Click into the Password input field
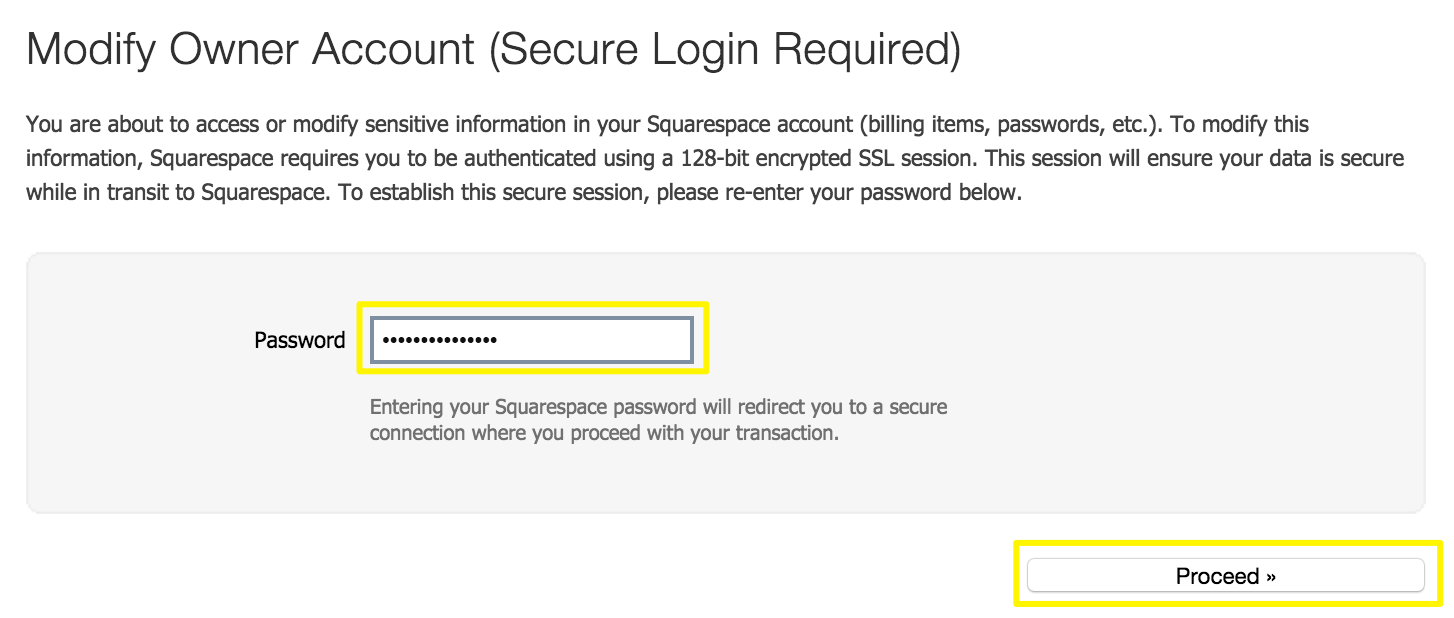1454x618 pixels. 590,340
